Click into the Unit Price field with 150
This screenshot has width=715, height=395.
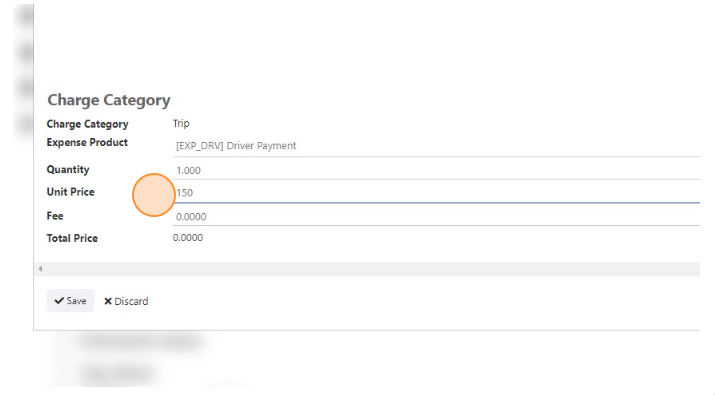(436, 192)
